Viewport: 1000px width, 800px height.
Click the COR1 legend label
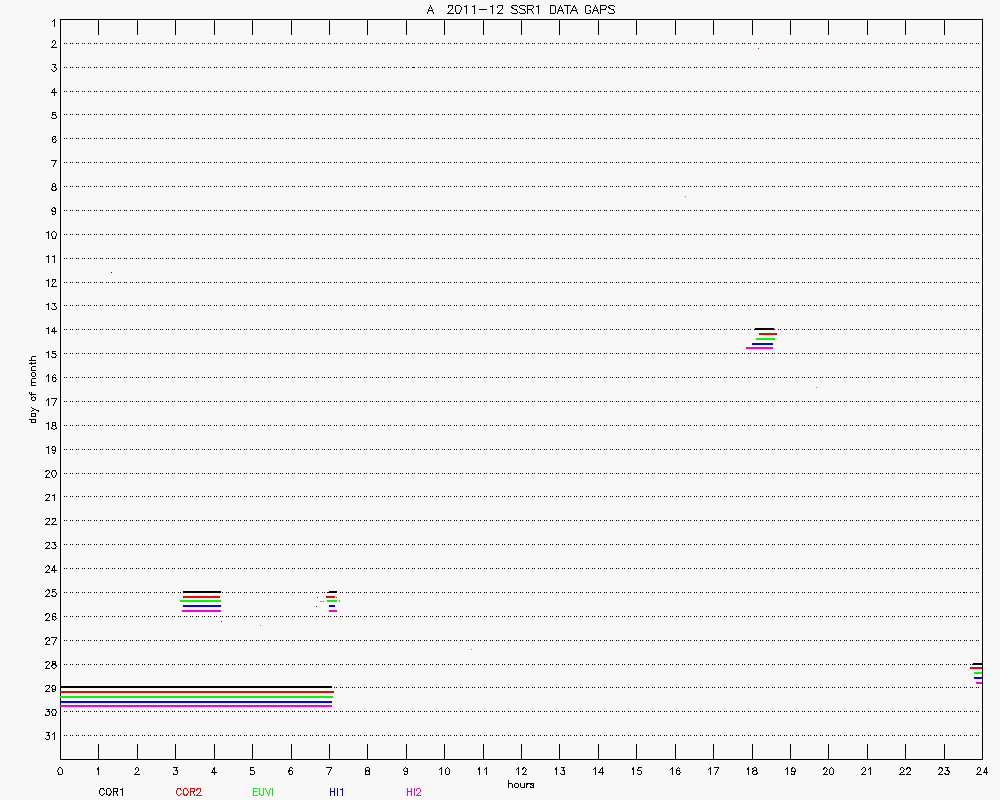tap(110, 792)
